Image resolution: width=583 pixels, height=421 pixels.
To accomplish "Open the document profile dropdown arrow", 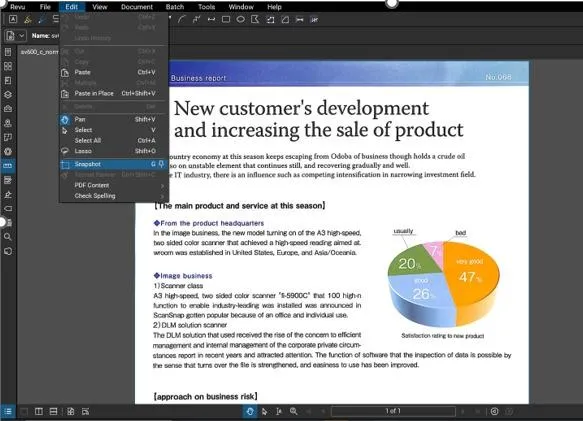I will coord(22,36).
